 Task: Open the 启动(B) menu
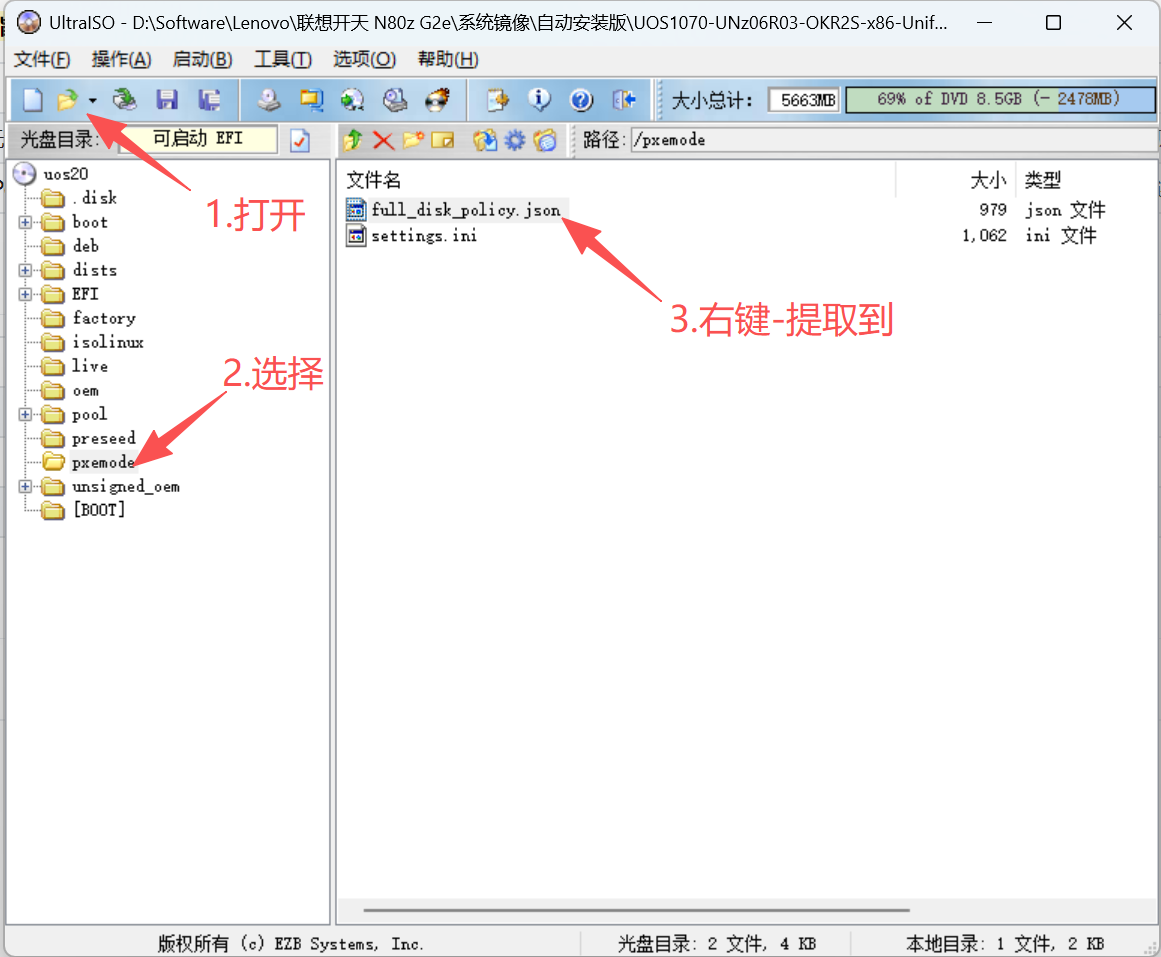click(201, 59)
